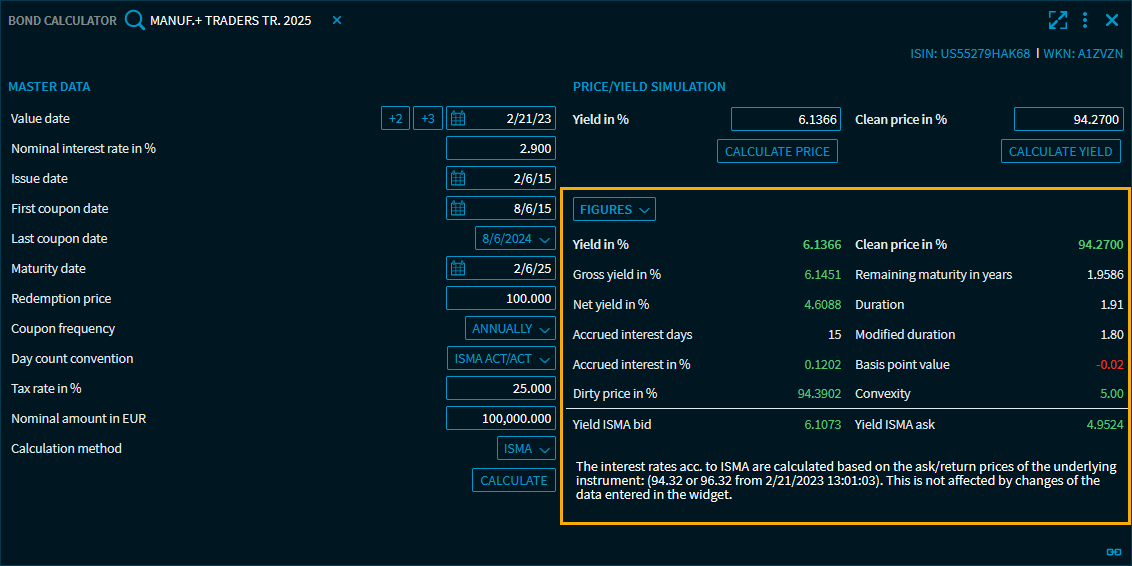This screenshot has height=566, width=1132.
Task: Expand the widget to full screen
Action: (x=1058, y=20)
